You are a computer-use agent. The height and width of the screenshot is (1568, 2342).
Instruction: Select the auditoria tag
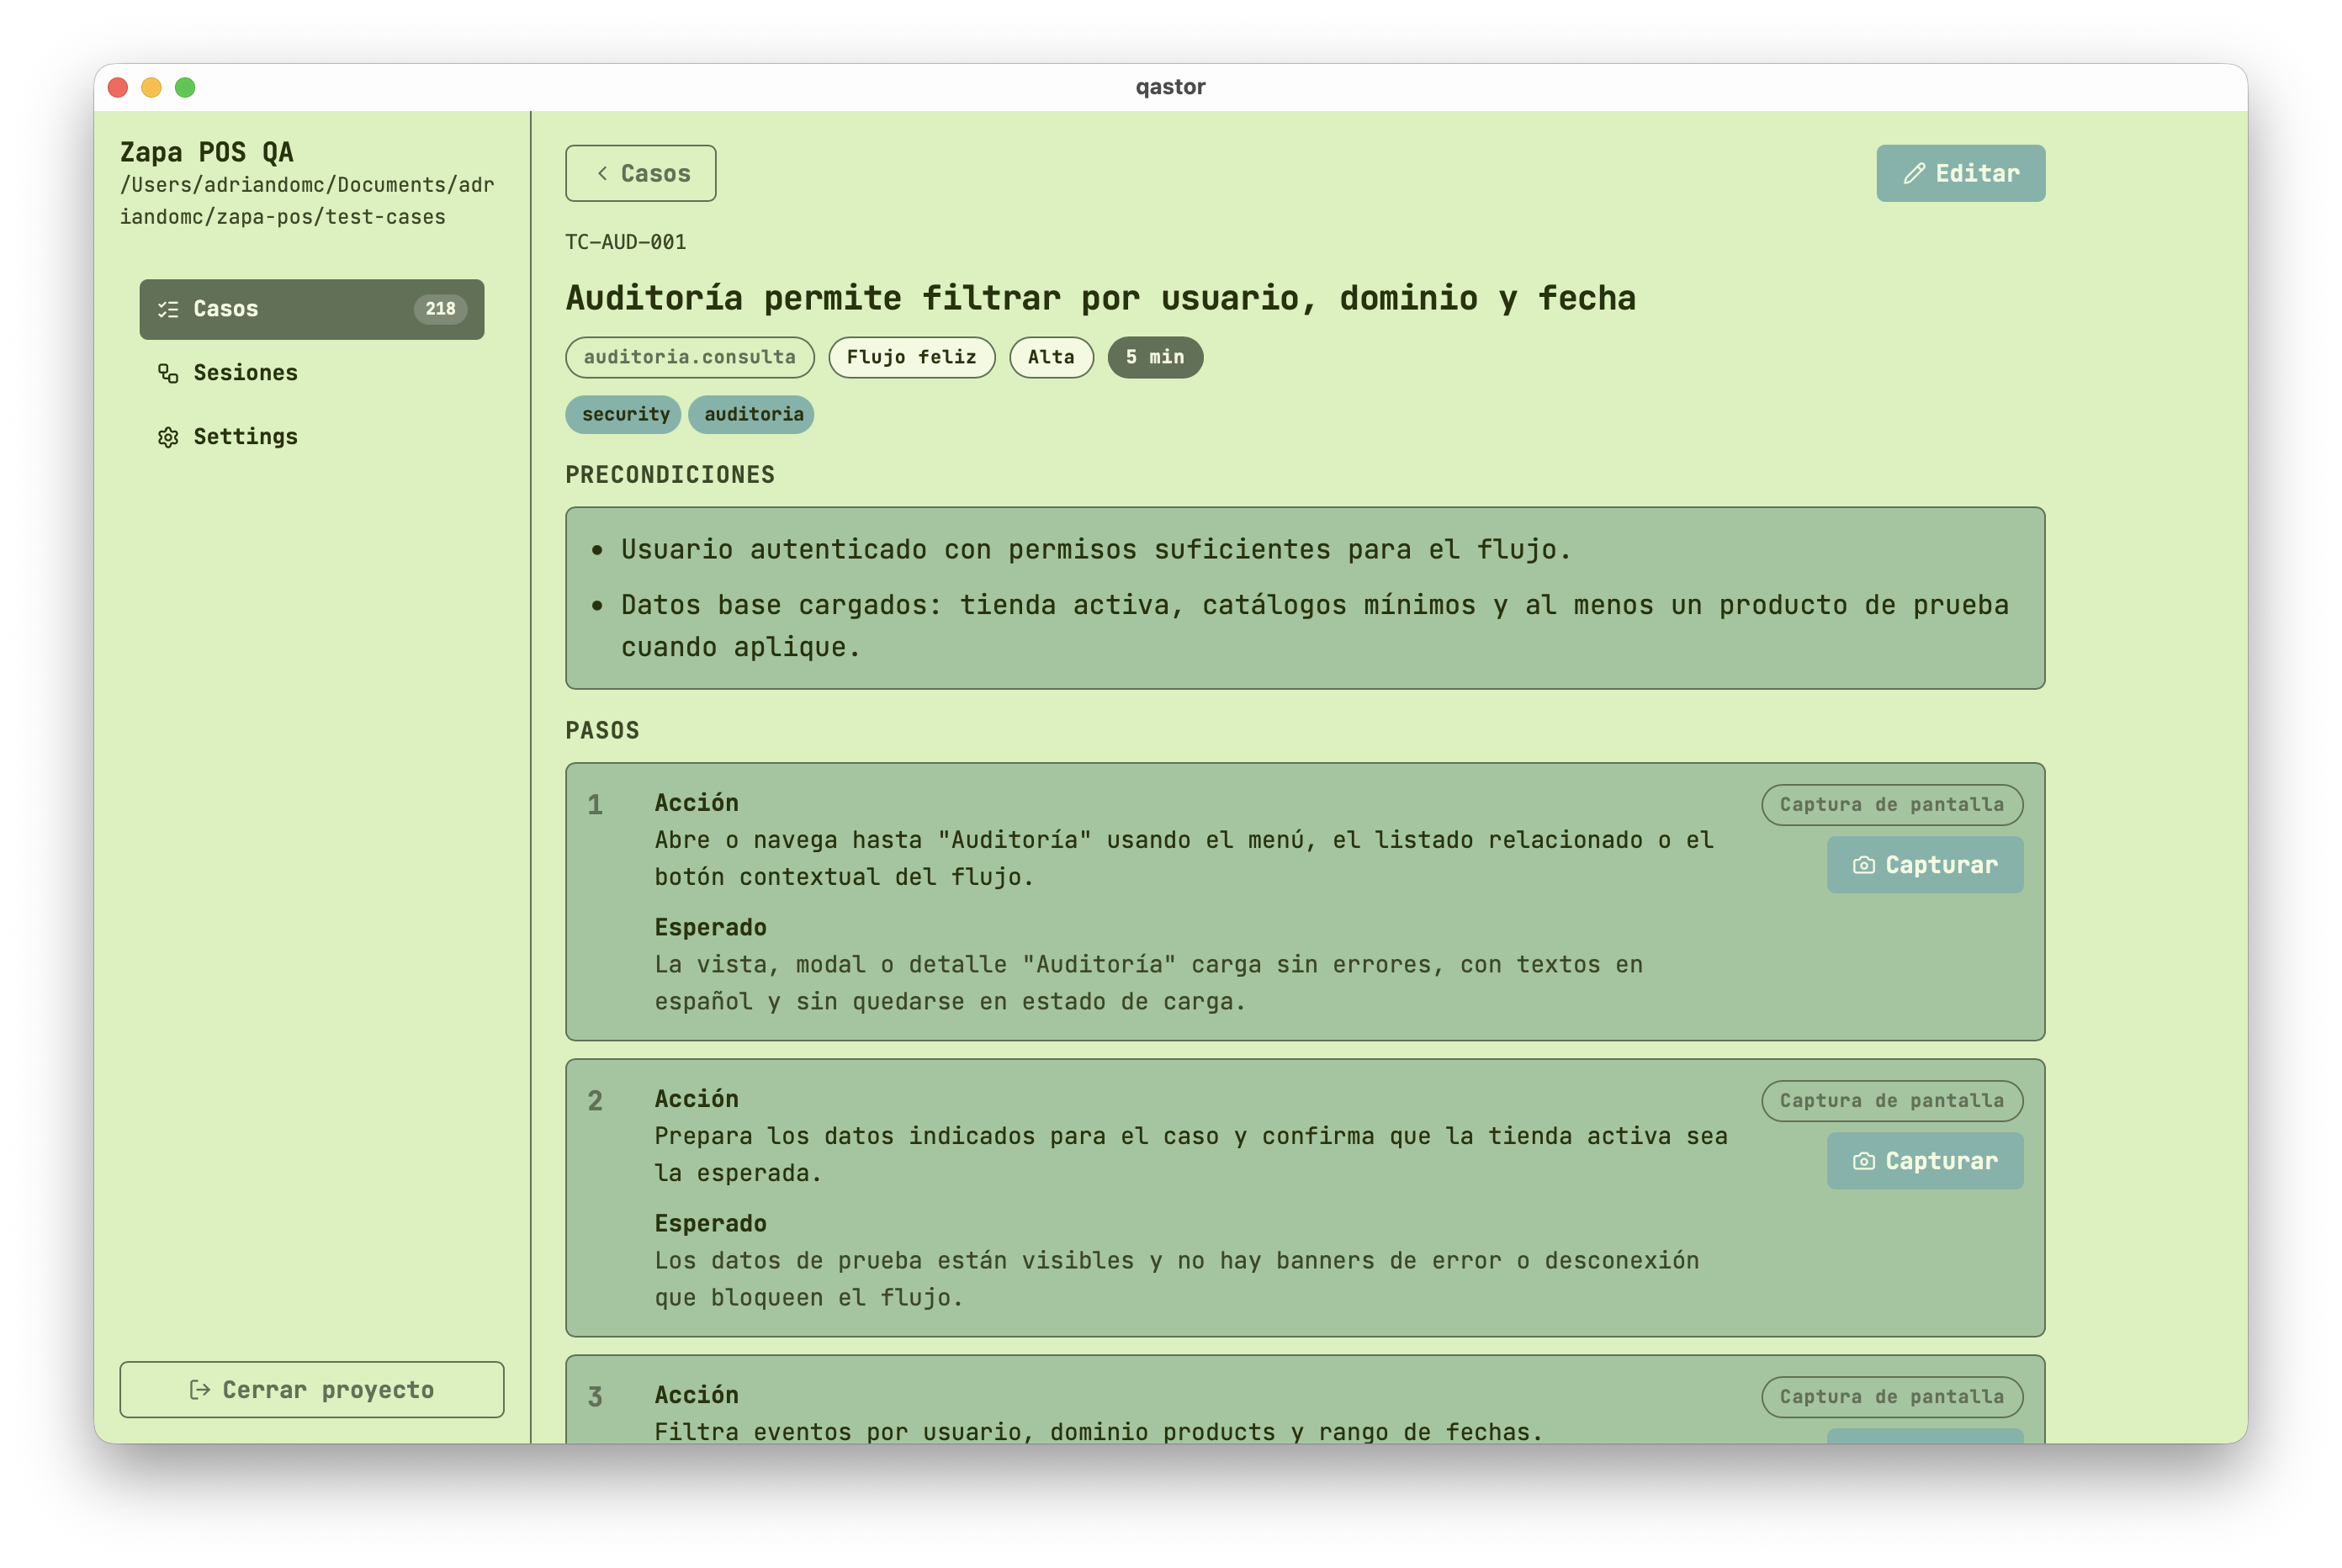point(751,414)
